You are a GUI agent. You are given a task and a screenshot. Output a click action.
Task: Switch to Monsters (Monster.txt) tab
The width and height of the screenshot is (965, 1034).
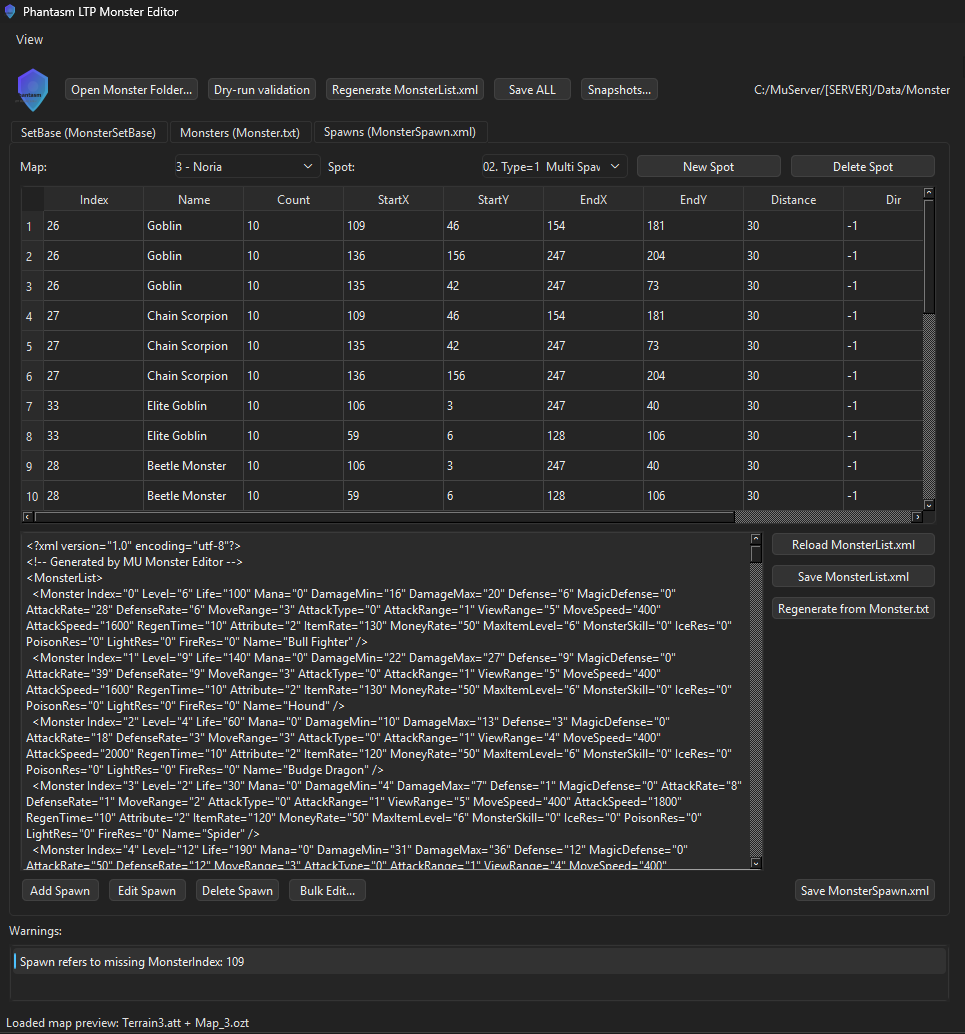pyautogui.click(x=240, y=133)
